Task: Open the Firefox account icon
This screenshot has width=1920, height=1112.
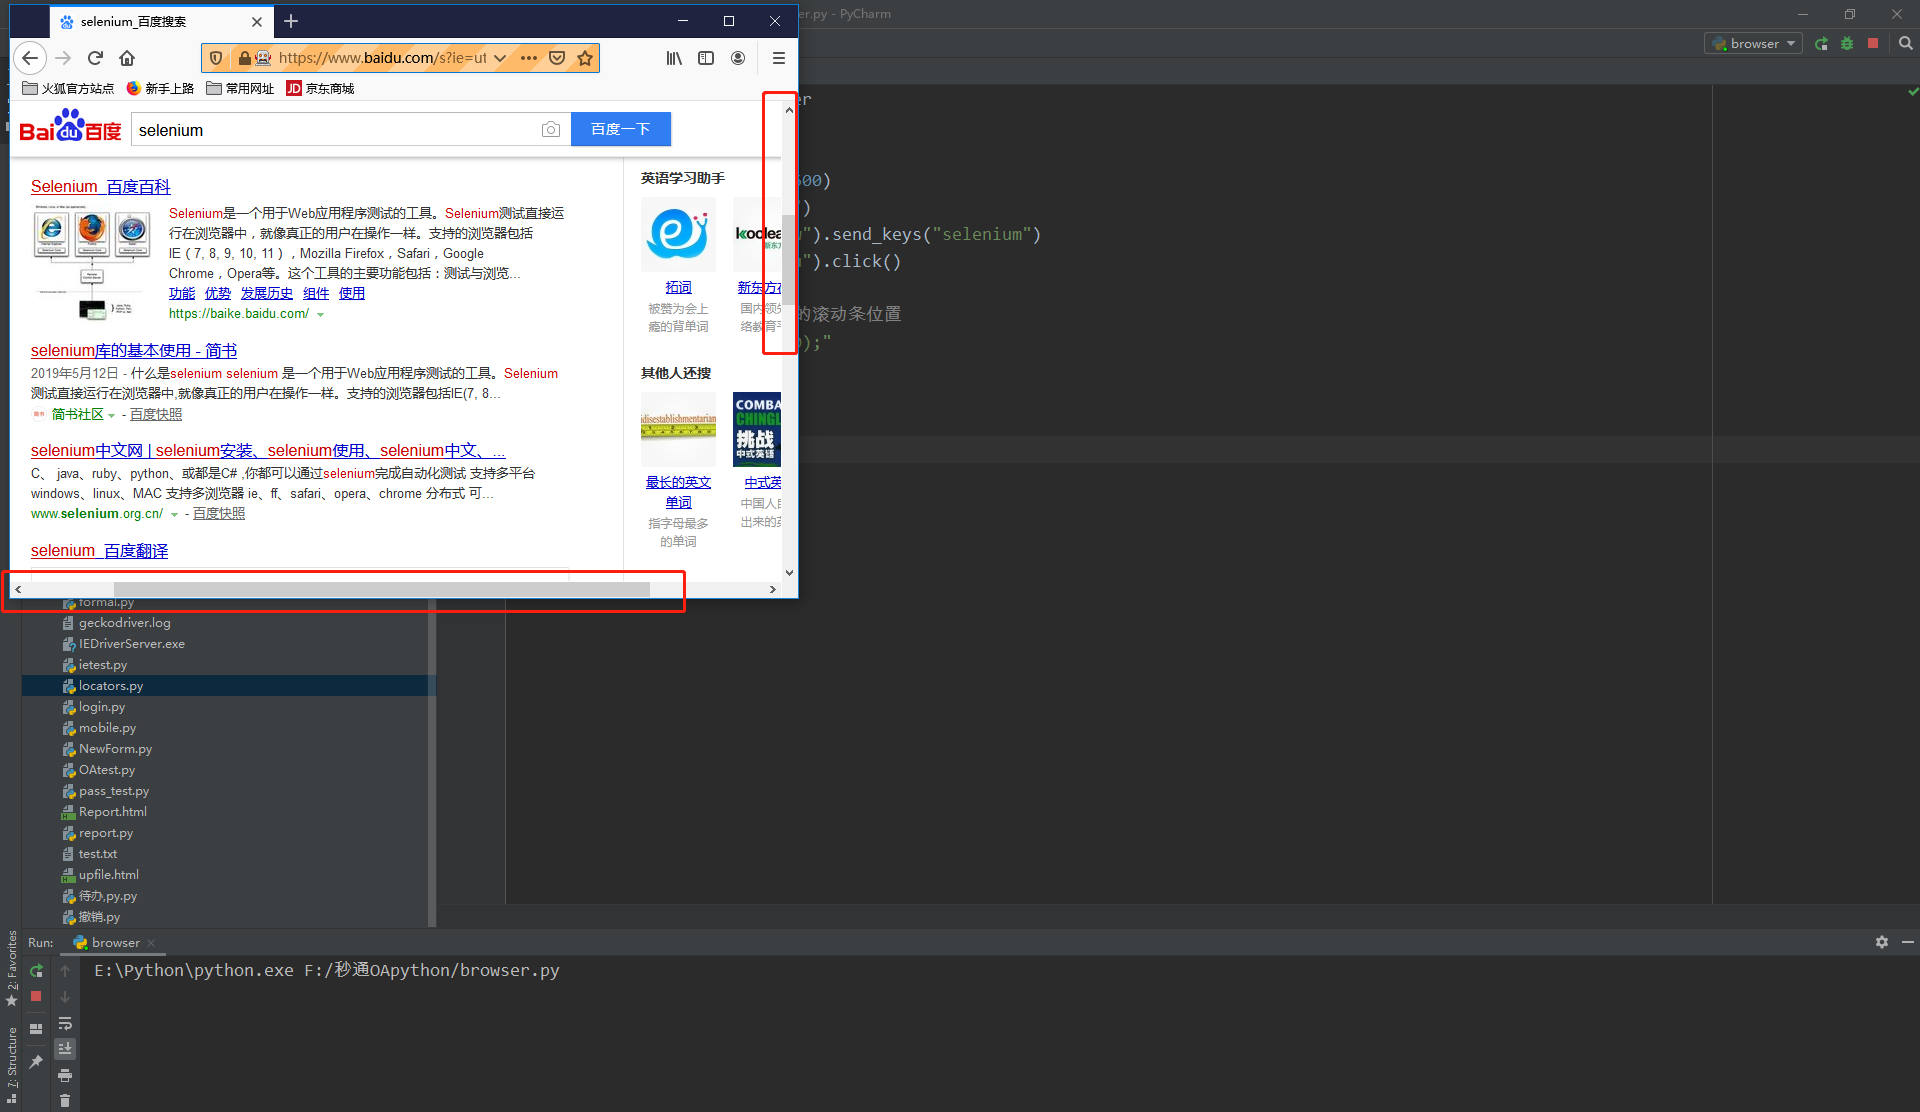Action: click(x=738, y=58)
